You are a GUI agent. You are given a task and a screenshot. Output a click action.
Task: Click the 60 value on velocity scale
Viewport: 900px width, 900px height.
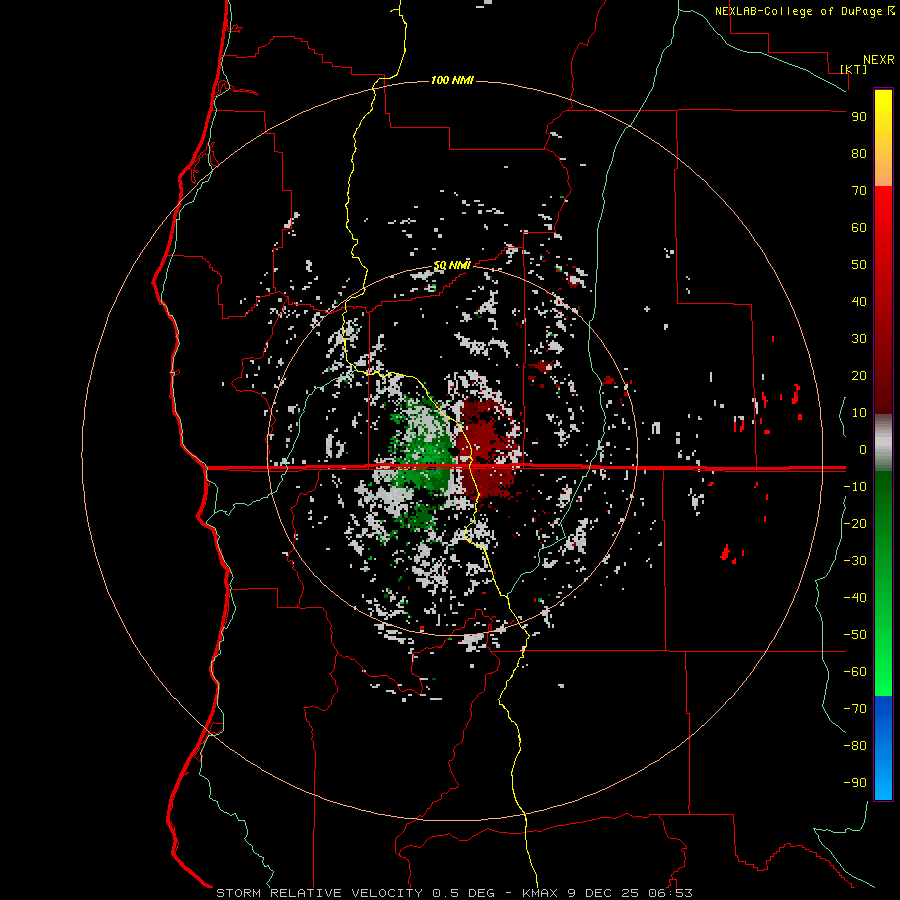[x=859, y=227]
